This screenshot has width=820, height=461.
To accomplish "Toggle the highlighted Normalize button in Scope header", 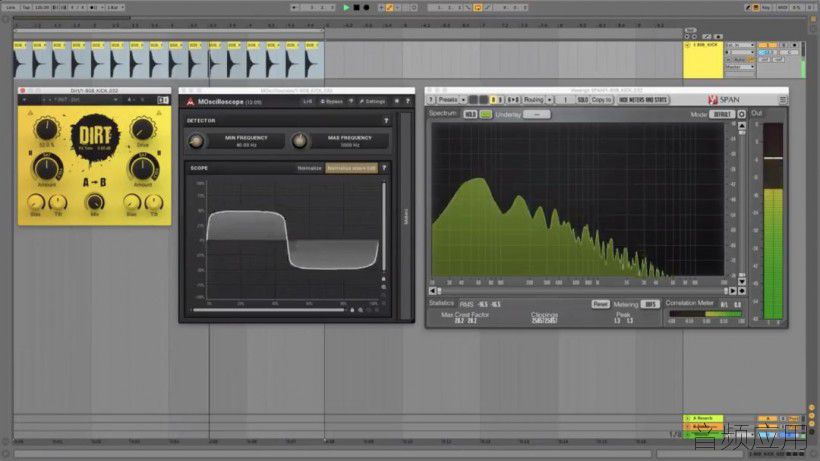I will click(351, 168).
